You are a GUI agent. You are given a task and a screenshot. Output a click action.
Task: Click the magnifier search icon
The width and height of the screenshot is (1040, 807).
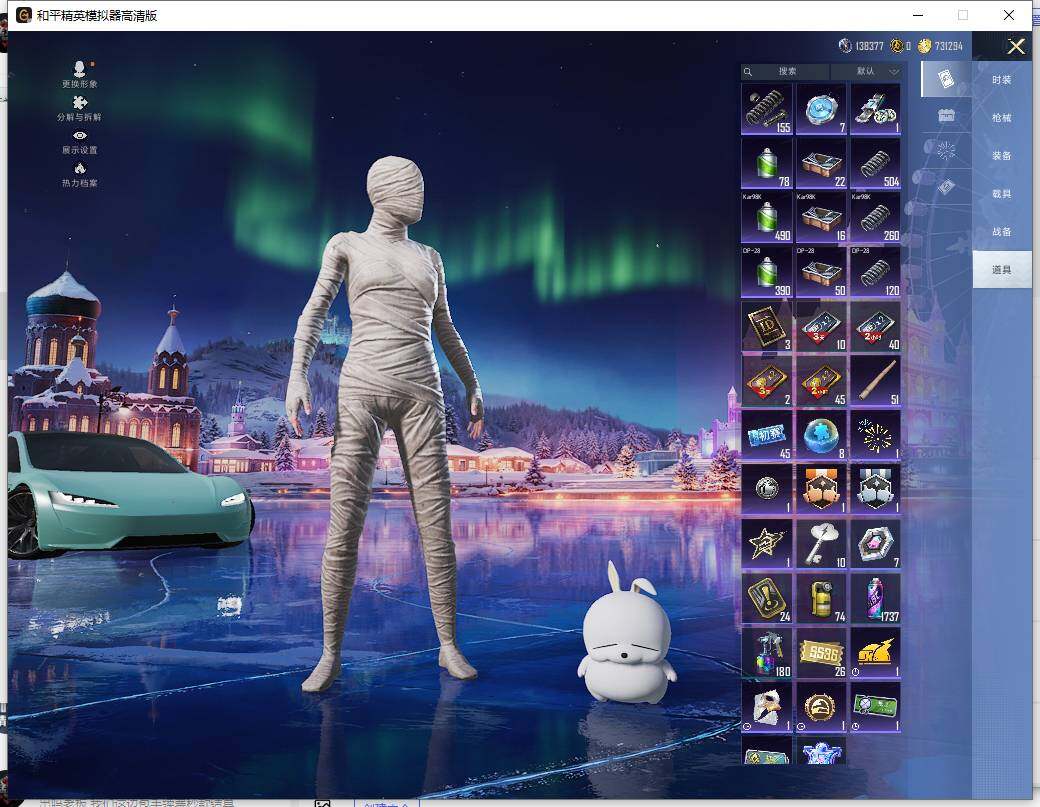[748, 72]
